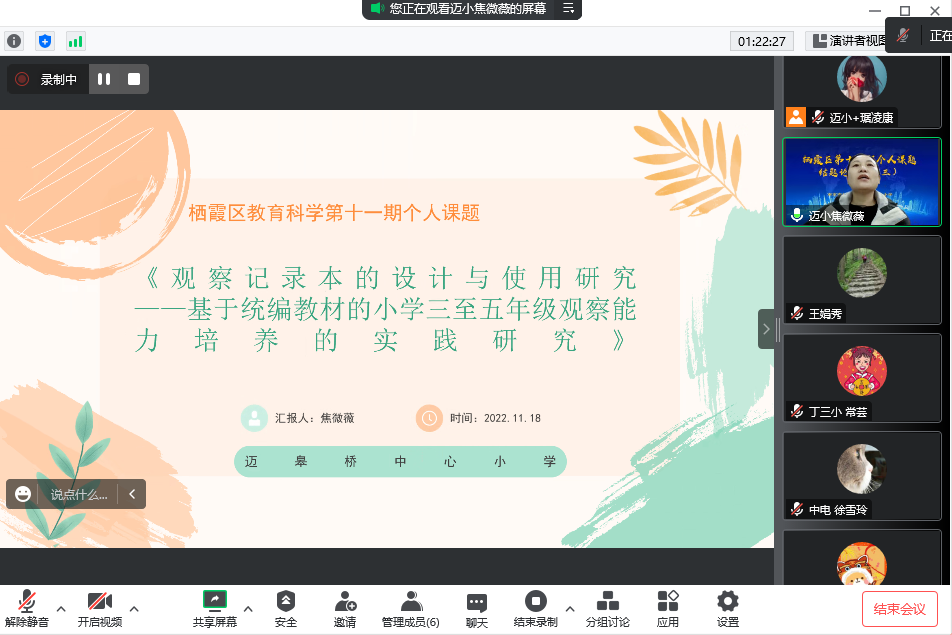Expand audio options arrow beside 解除静音
952x635 pixels.
coord(61,608)
